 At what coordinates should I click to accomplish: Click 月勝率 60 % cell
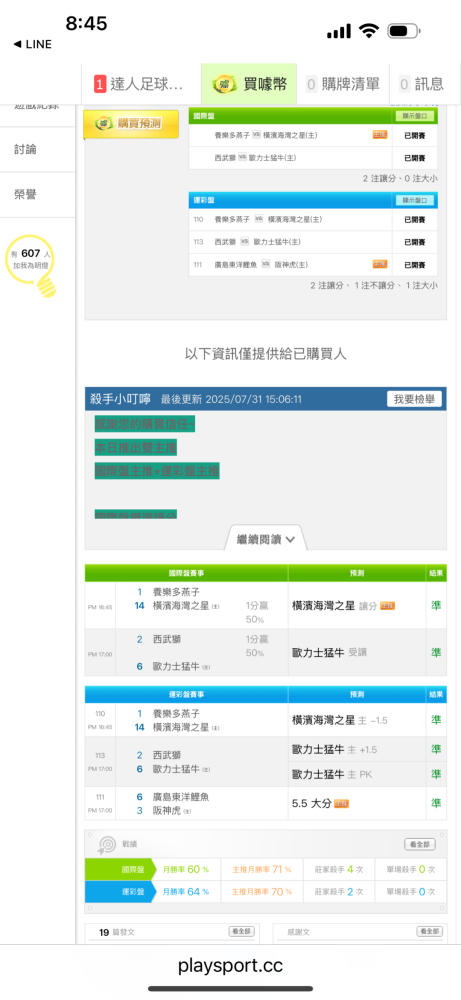(186, 869)
